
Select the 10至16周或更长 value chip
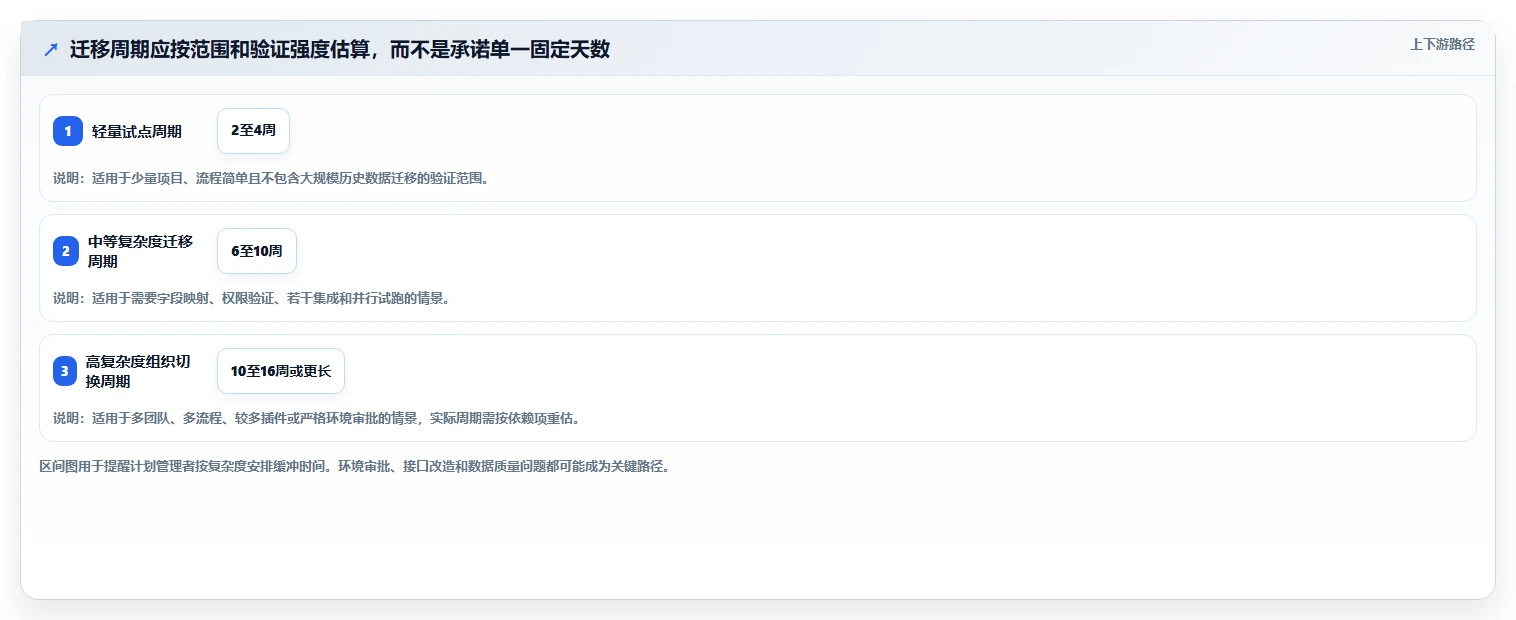pyautogui.click(x=281, y=371)
